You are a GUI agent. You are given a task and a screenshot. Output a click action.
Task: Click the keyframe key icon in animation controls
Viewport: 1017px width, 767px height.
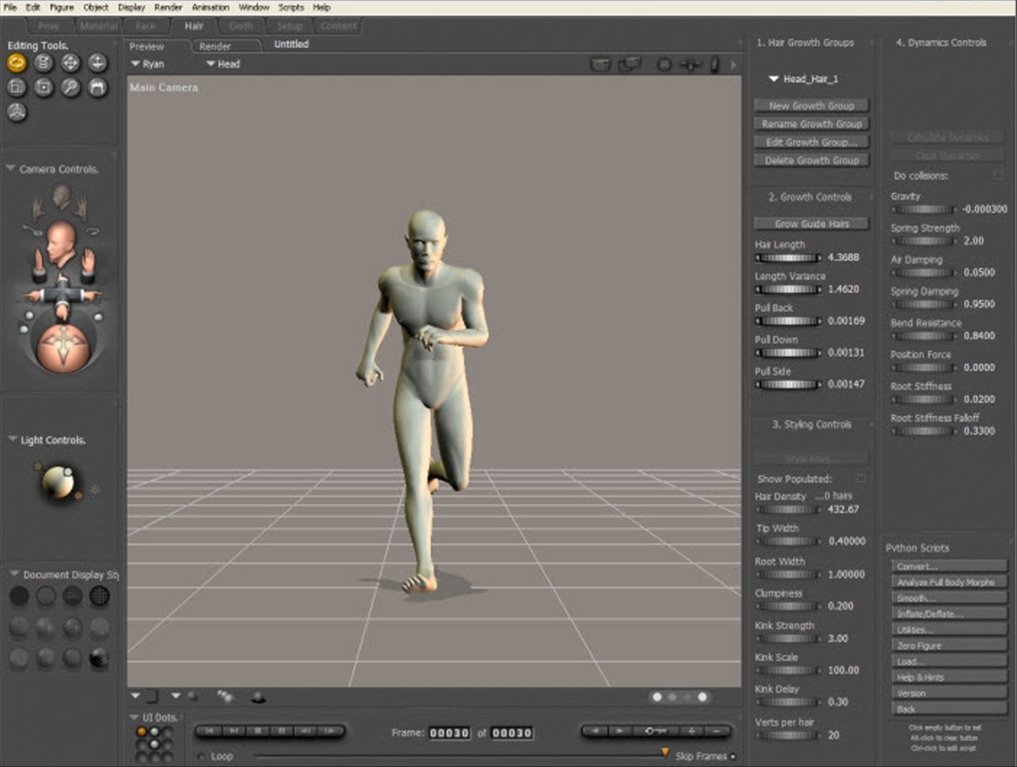[655, 731]
